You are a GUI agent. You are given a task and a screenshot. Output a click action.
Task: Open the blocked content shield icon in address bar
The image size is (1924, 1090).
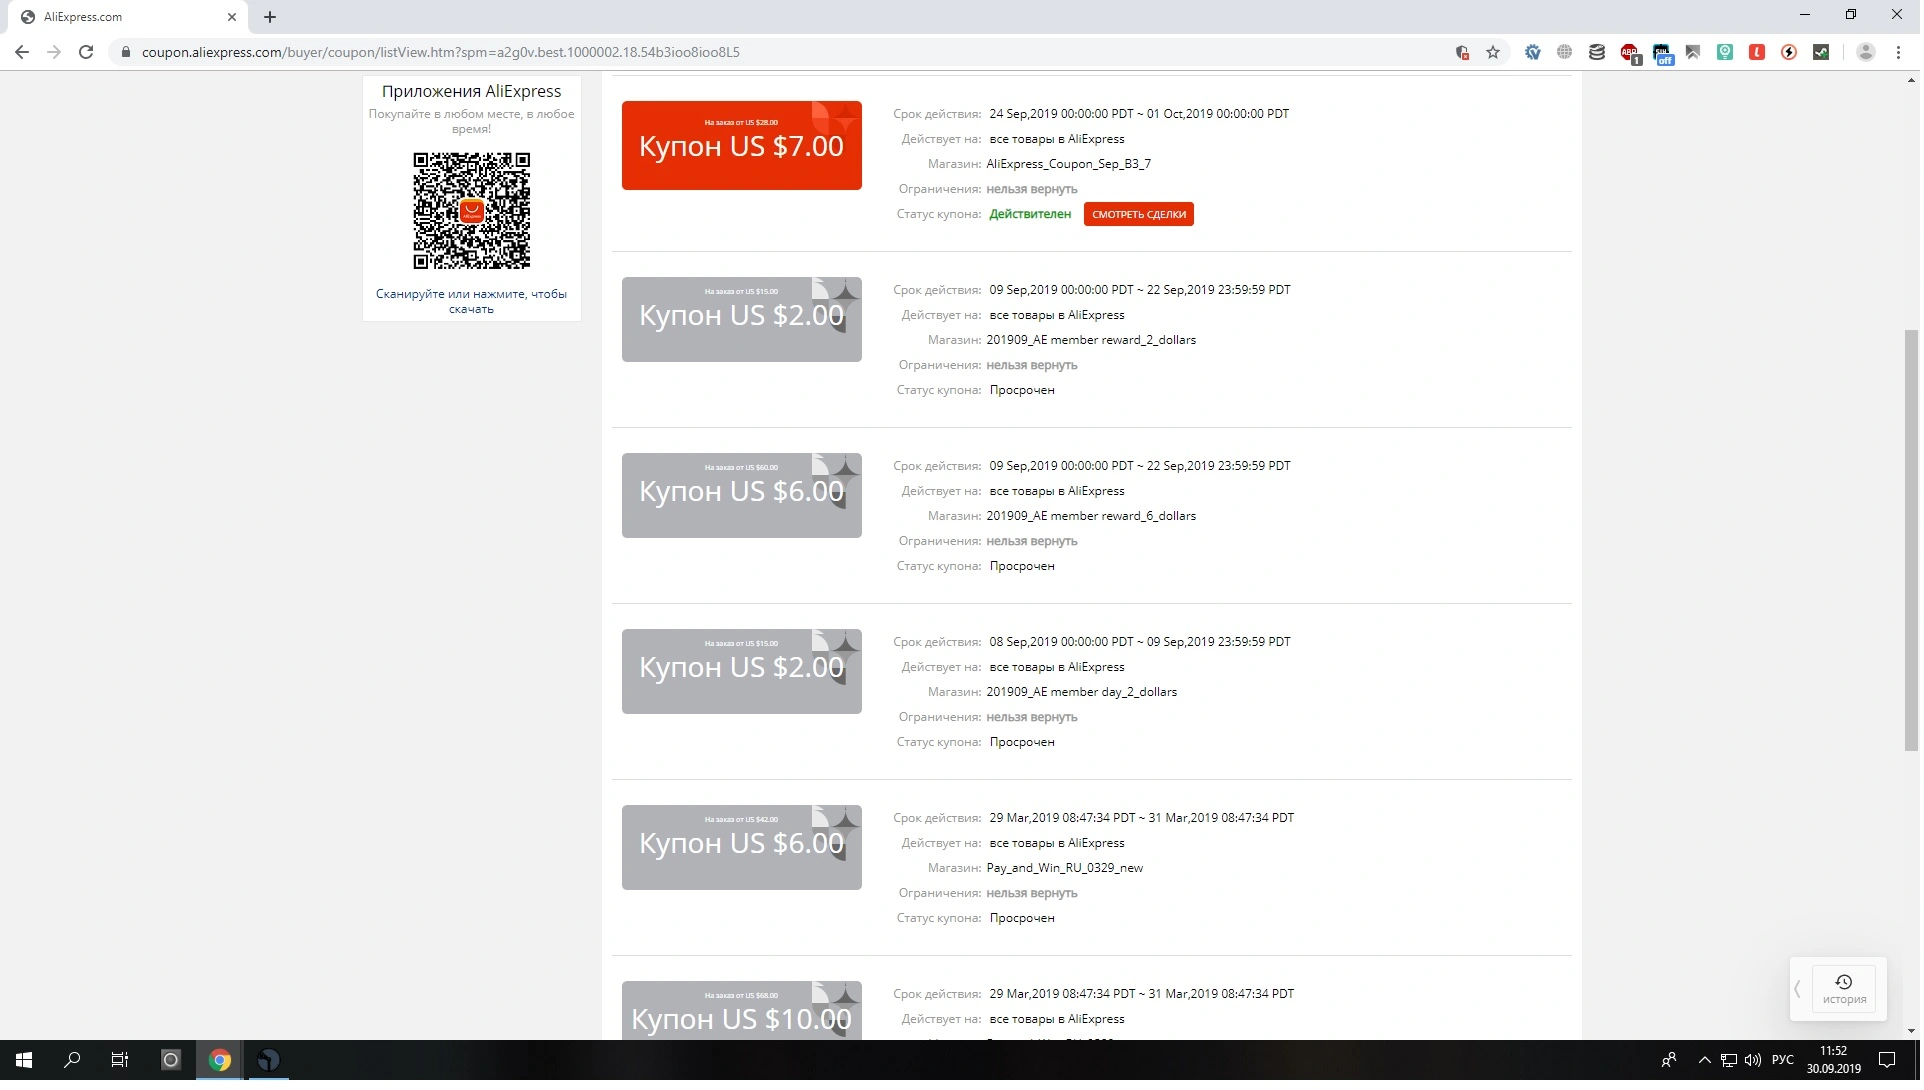[1462, 52]
